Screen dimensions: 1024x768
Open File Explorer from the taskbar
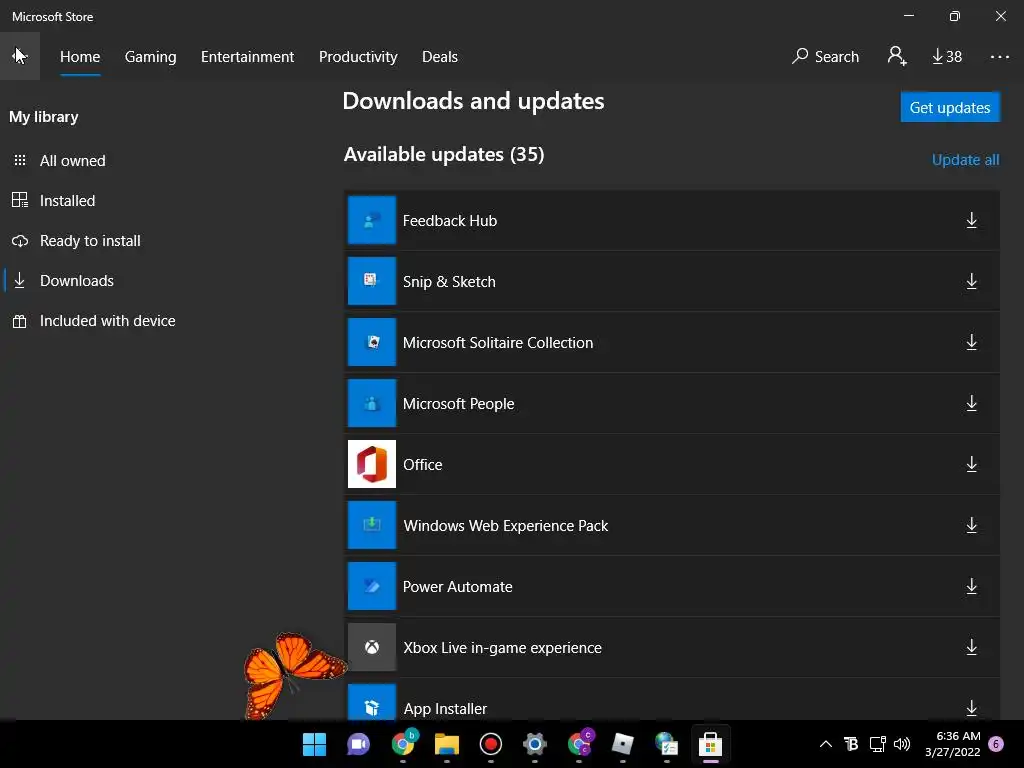click(x=447, y=744)
